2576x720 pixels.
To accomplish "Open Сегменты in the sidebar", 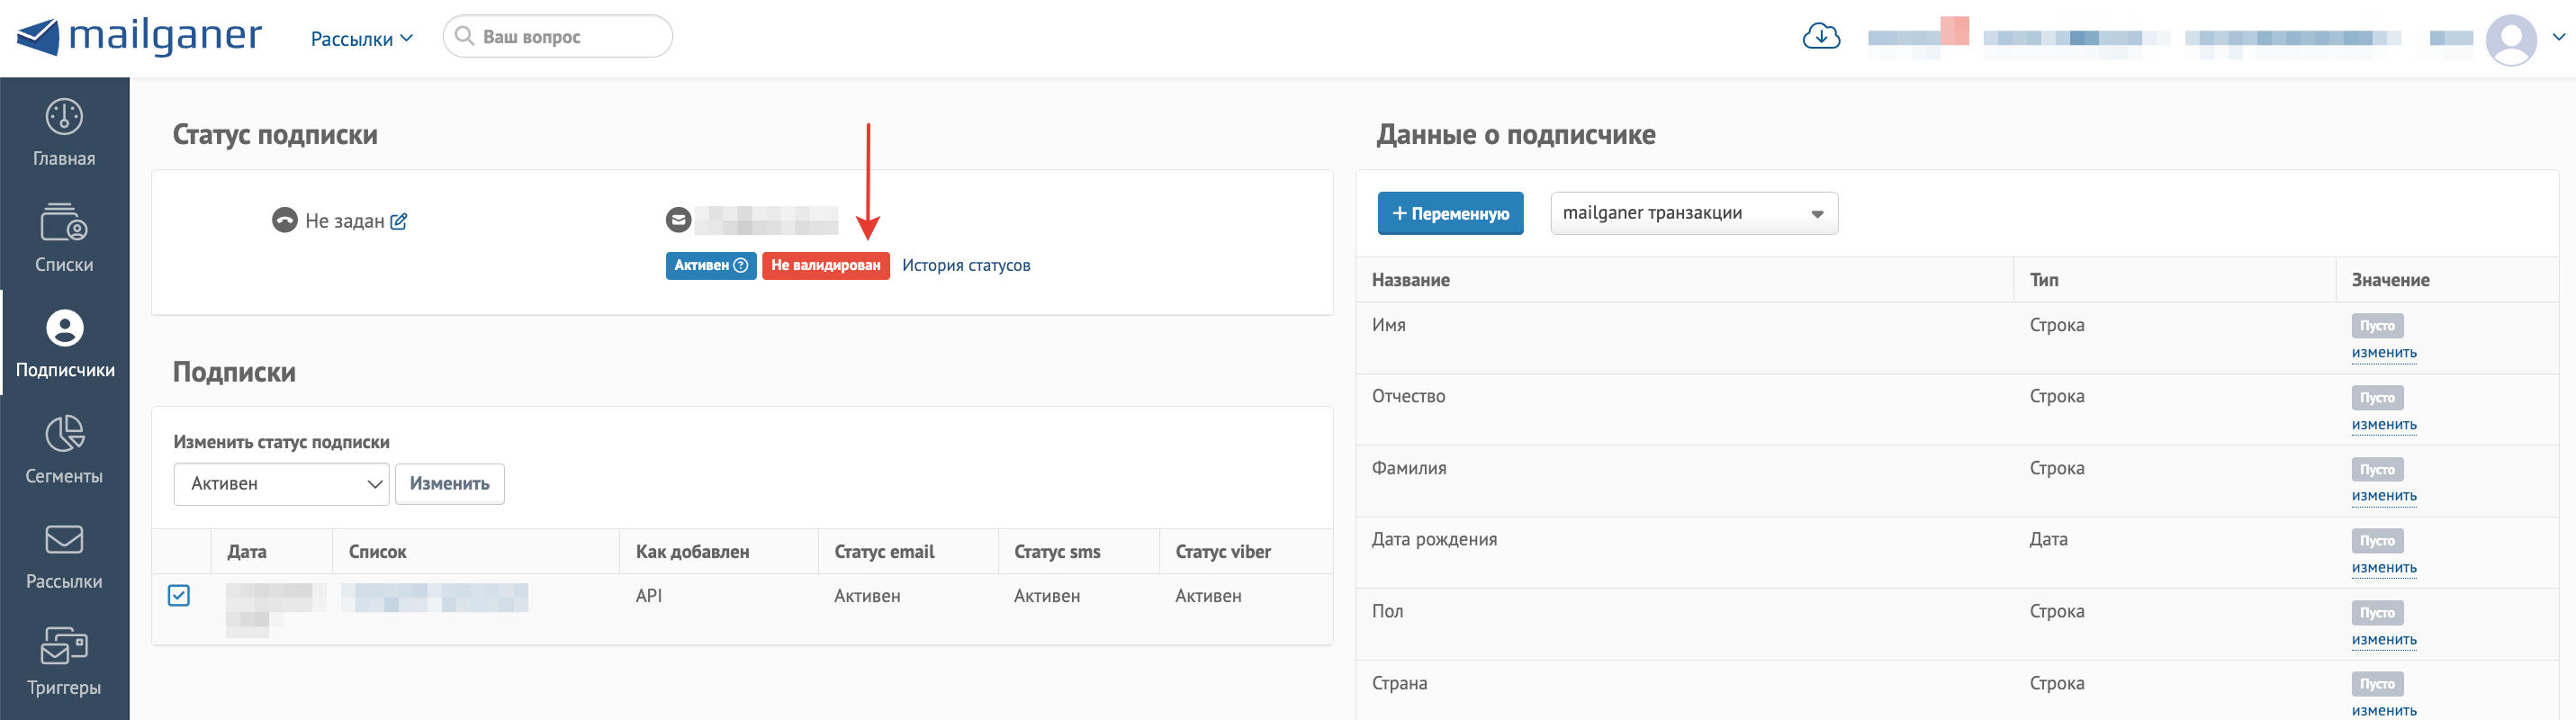I will pos(64,449).
